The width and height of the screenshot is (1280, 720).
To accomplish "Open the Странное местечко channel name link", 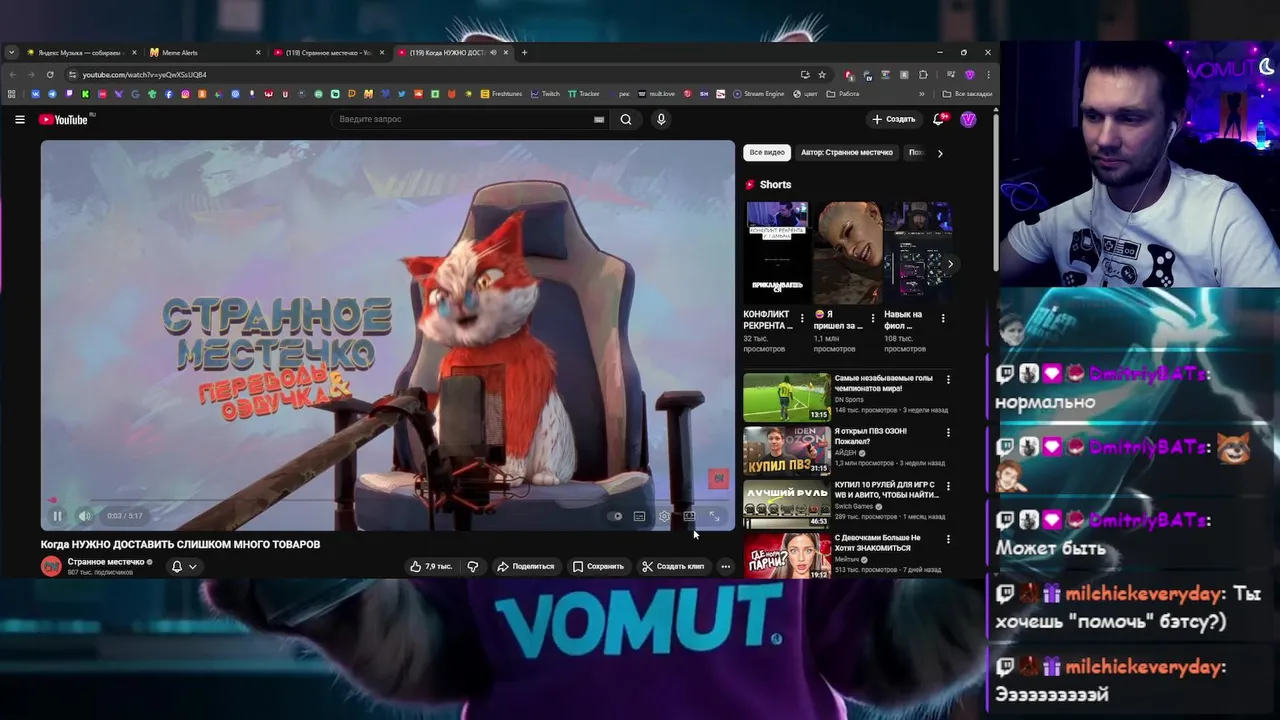I will (106, 562).
